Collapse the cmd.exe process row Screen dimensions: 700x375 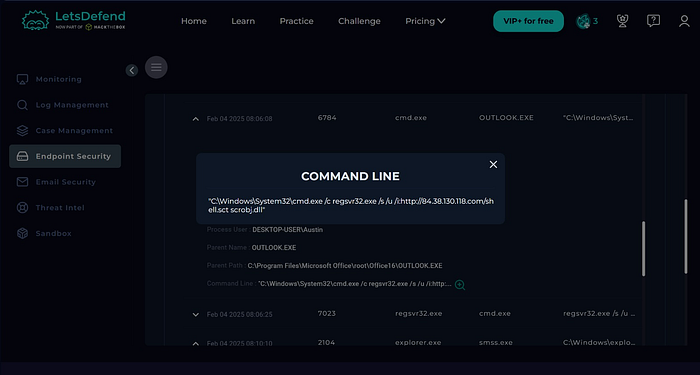(x=196, y=119)
